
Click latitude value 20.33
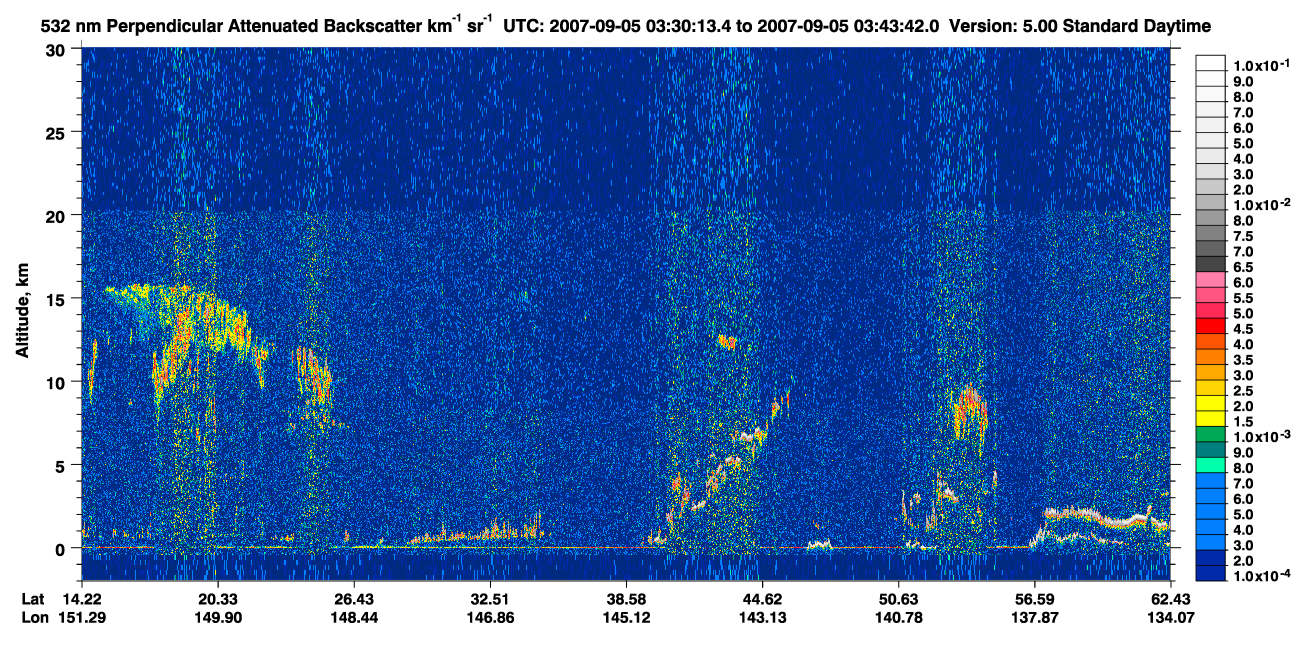click(217, 598)
